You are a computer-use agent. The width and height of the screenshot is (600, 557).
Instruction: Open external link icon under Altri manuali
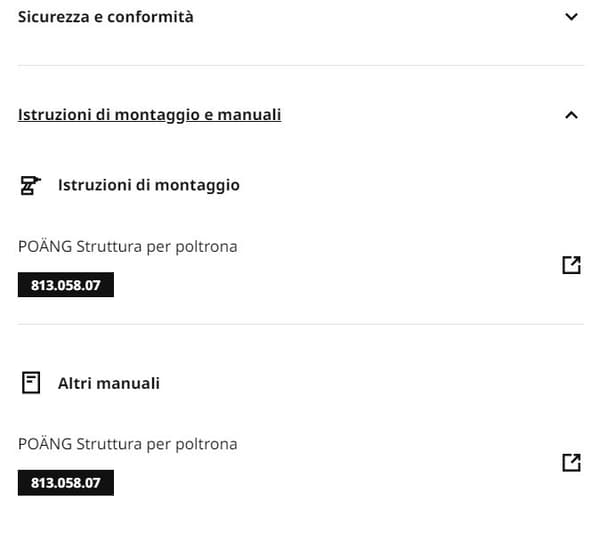point(571,462)
